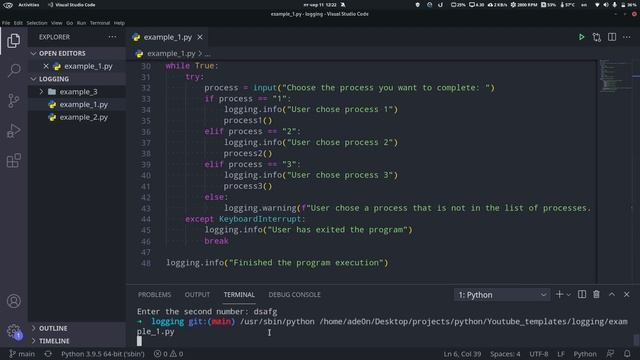Open Explorer views and more actions ellipsis

pos(112,37)
